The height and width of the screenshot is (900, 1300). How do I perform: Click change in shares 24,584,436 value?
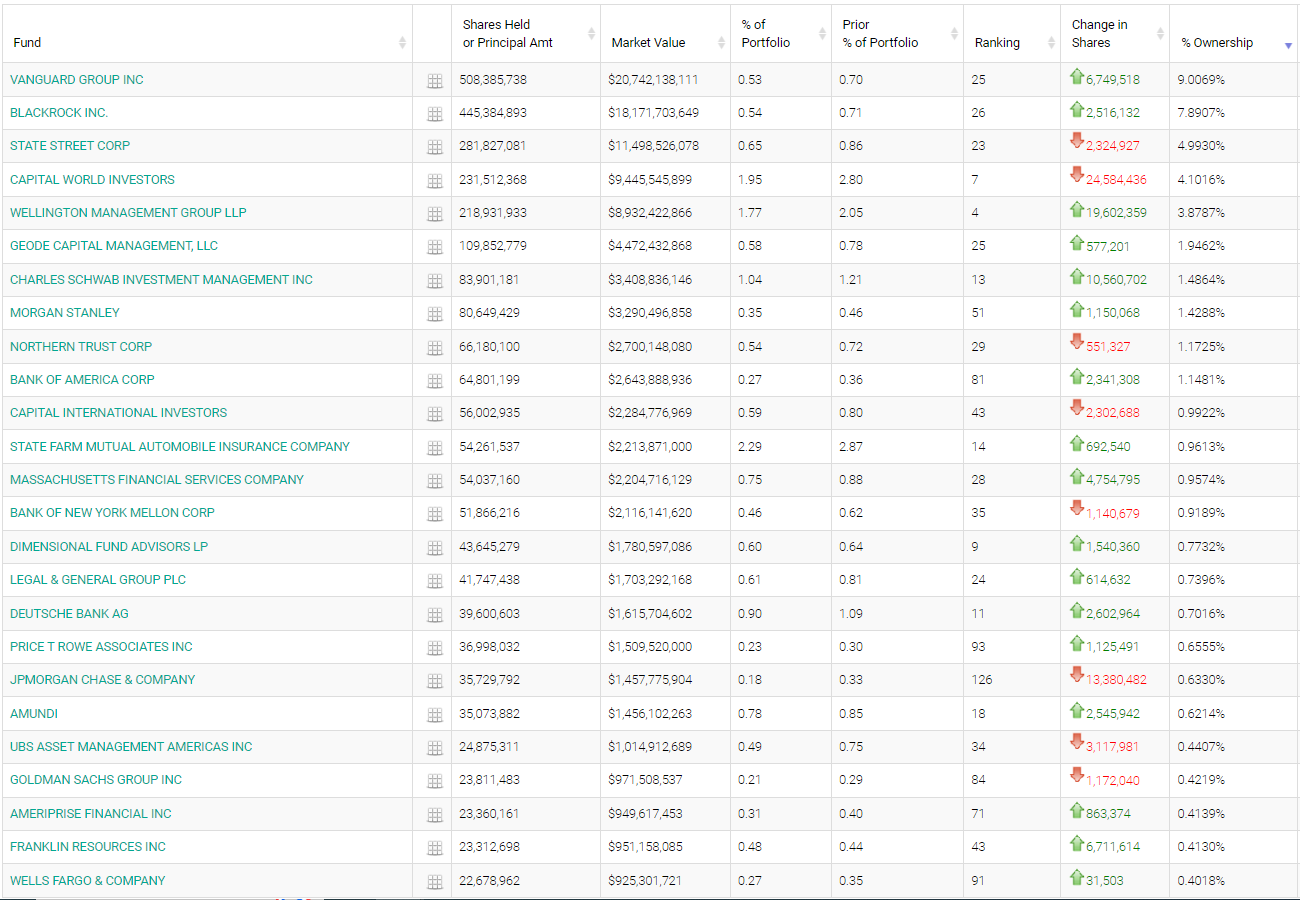[x=1118, y=180]
